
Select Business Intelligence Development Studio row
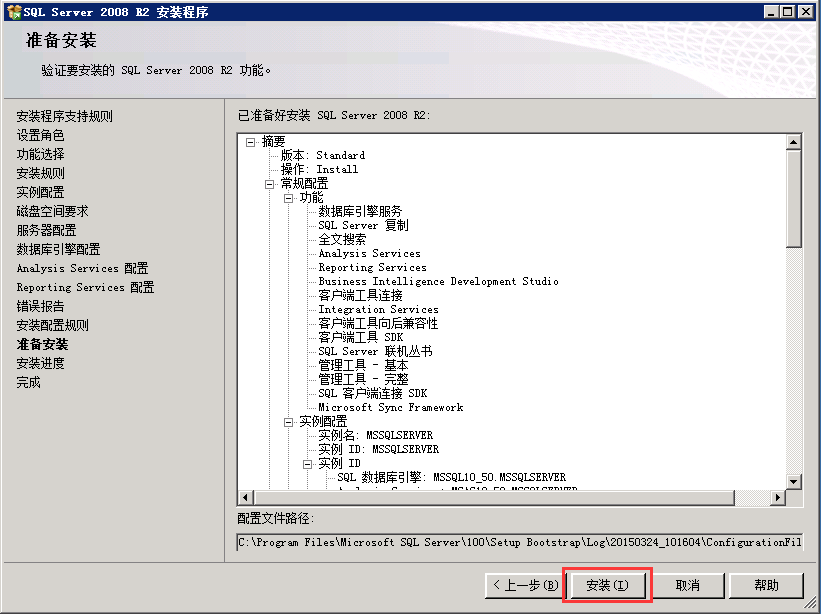(x=438, y=282)
